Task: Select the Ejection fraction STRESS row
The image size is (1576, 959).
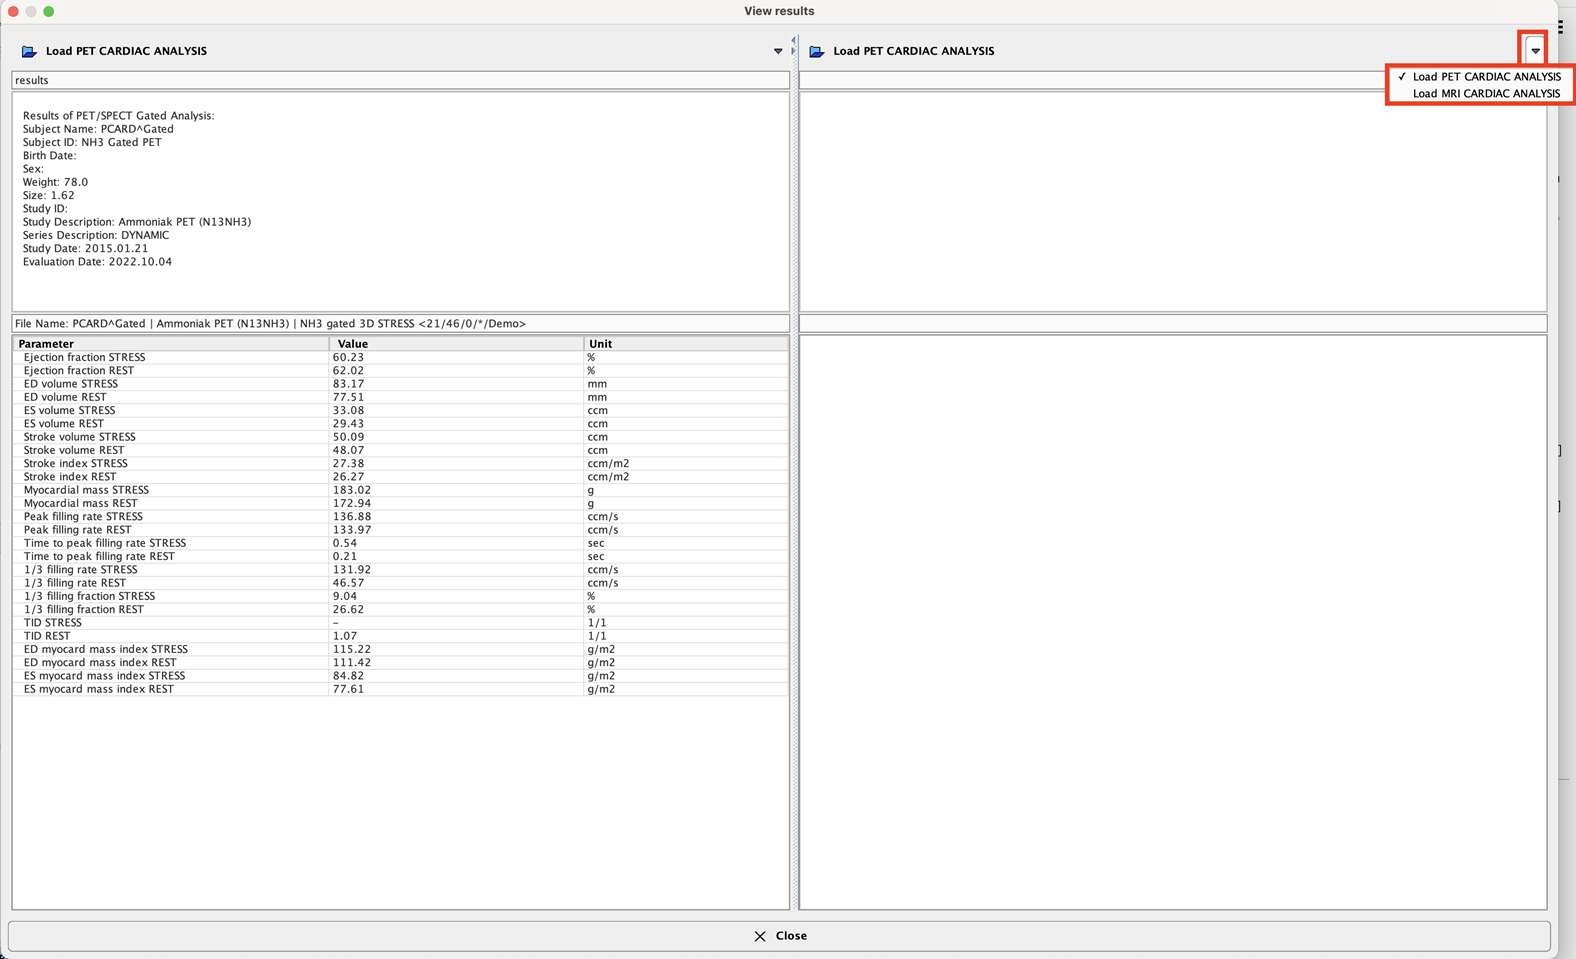Action: [400, 357]
